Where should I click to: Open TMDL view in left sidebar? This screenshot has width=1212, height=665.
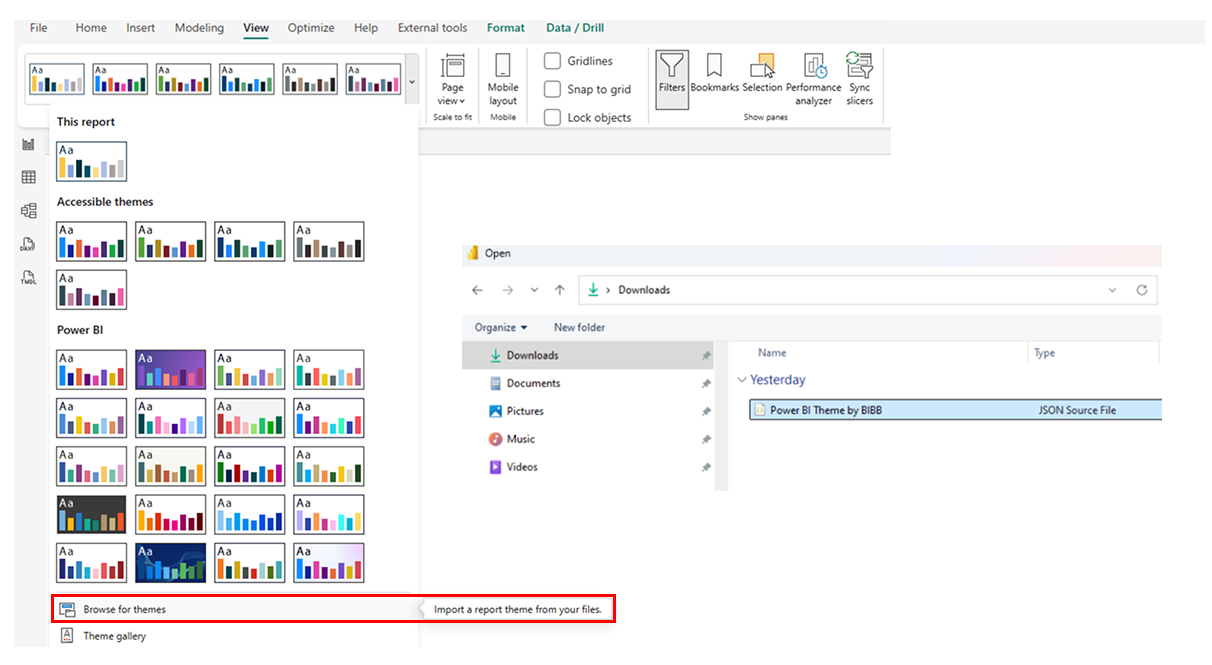point(29,277)
